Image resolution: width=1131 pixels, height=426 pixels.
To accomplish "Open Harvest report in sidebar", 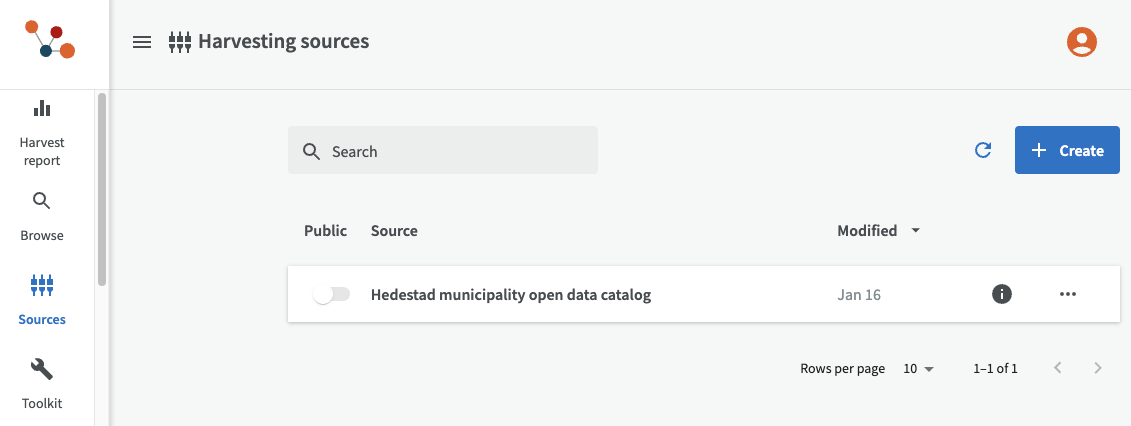I will [x=41, y=132].
